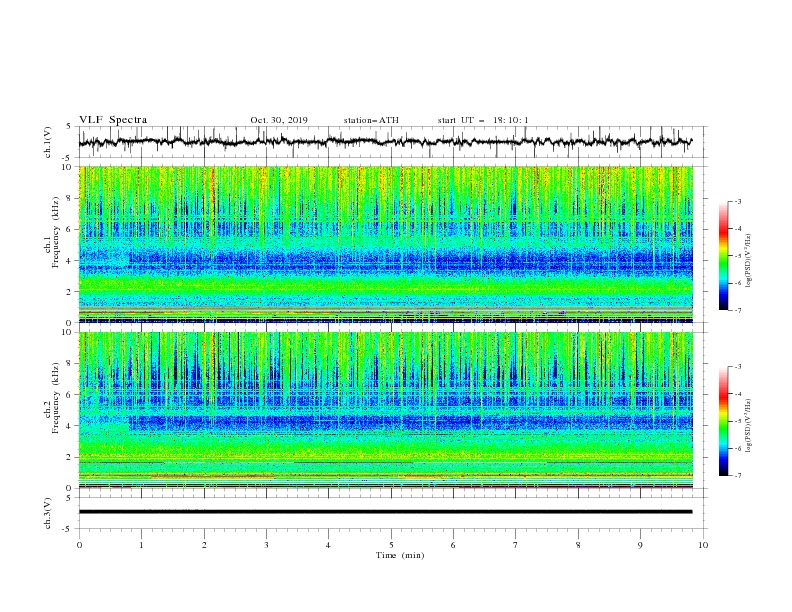Click the ch.2 spectrogram plot area

click(x=386, y=410)
